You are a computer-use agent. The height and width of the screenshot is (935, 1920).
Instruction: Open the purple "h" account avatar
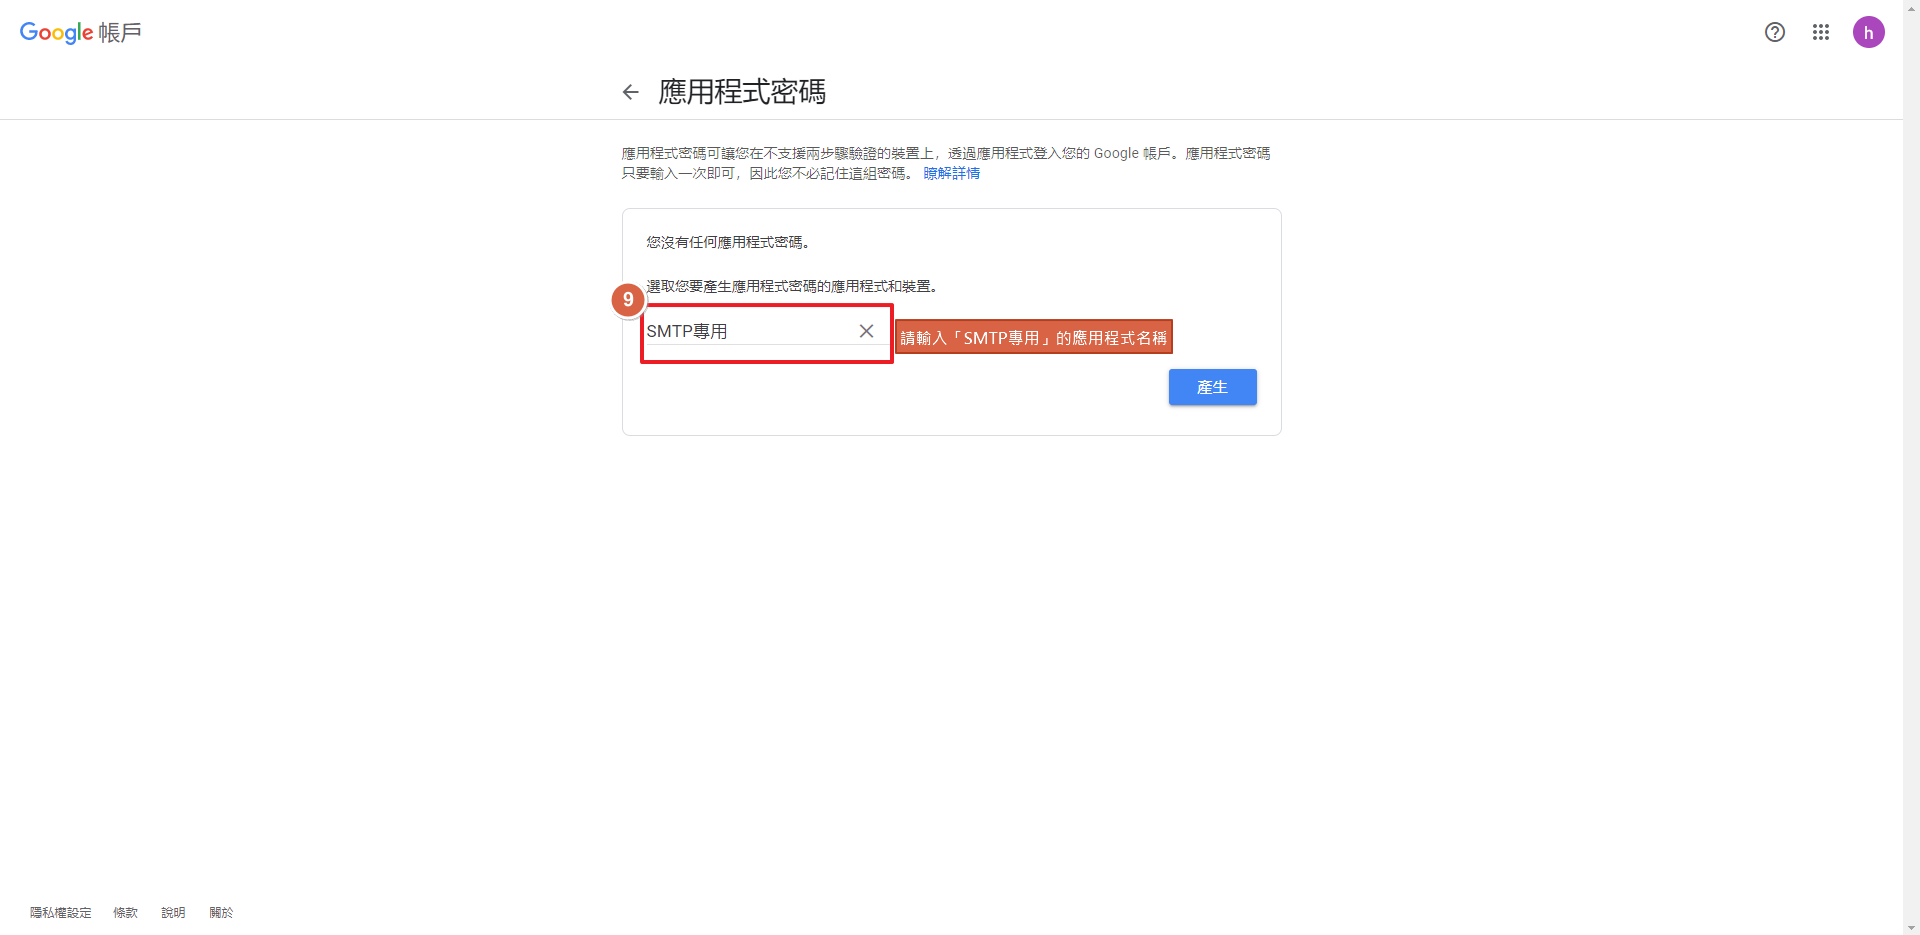point(1868,32)
